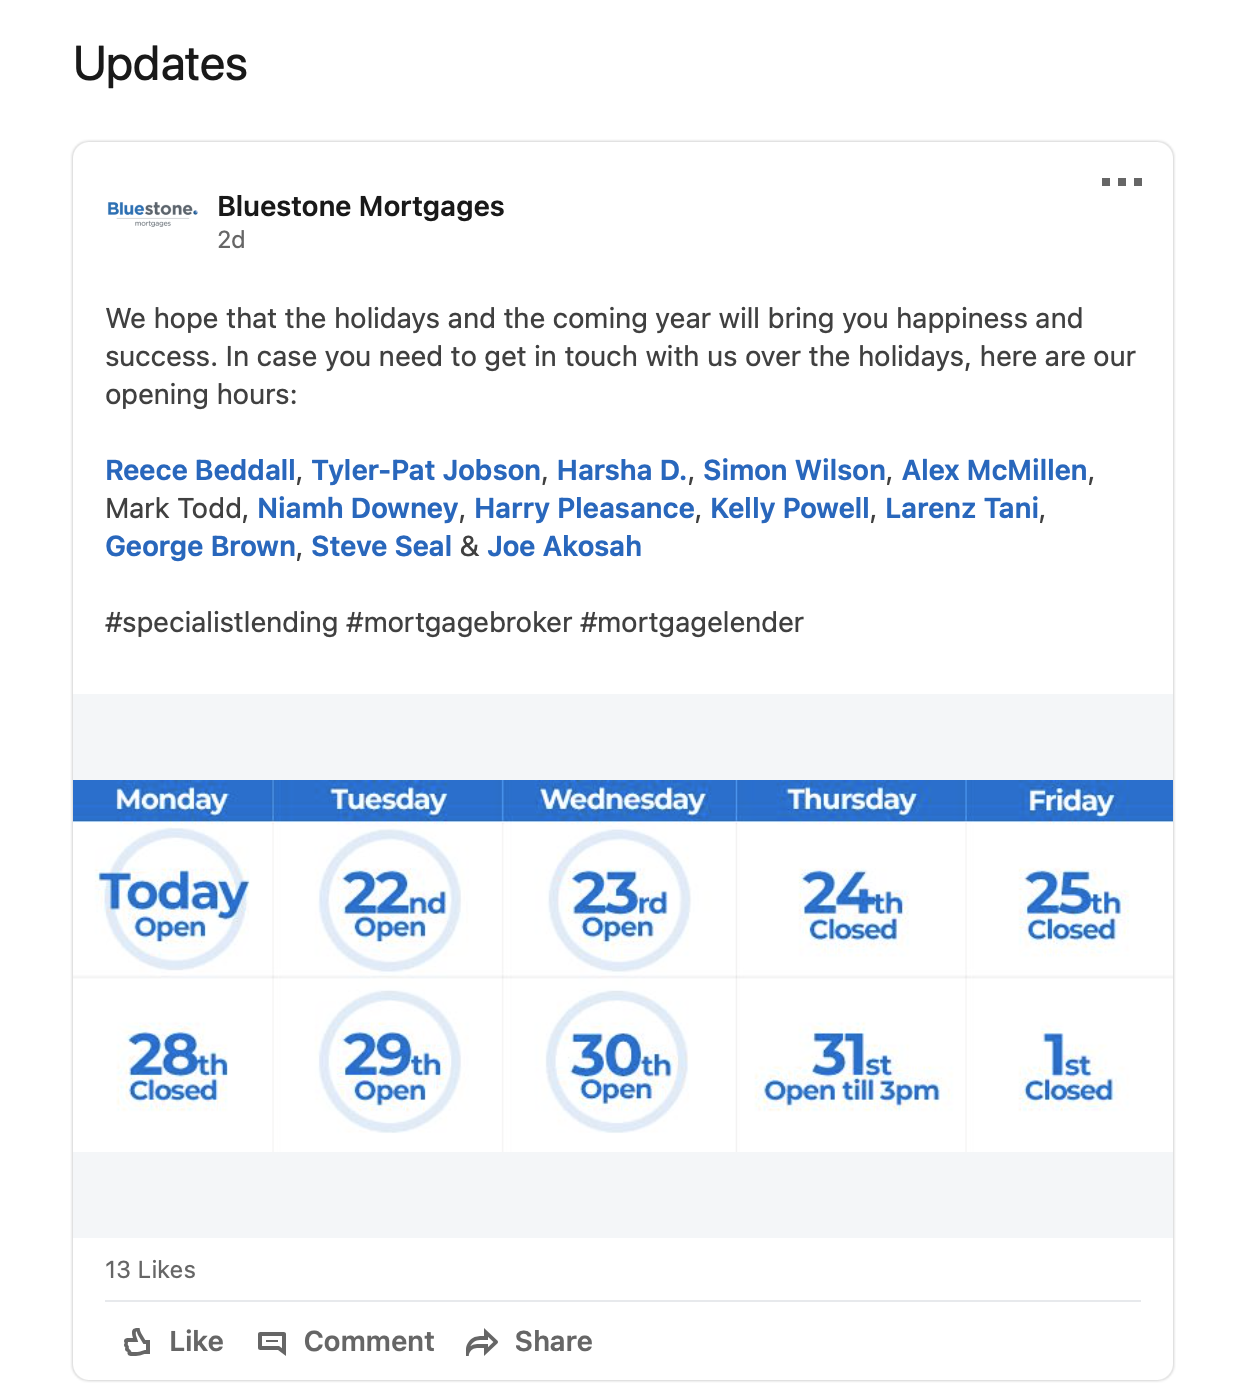Open the Bluestone Mortgages company name

tap(361, 207)
